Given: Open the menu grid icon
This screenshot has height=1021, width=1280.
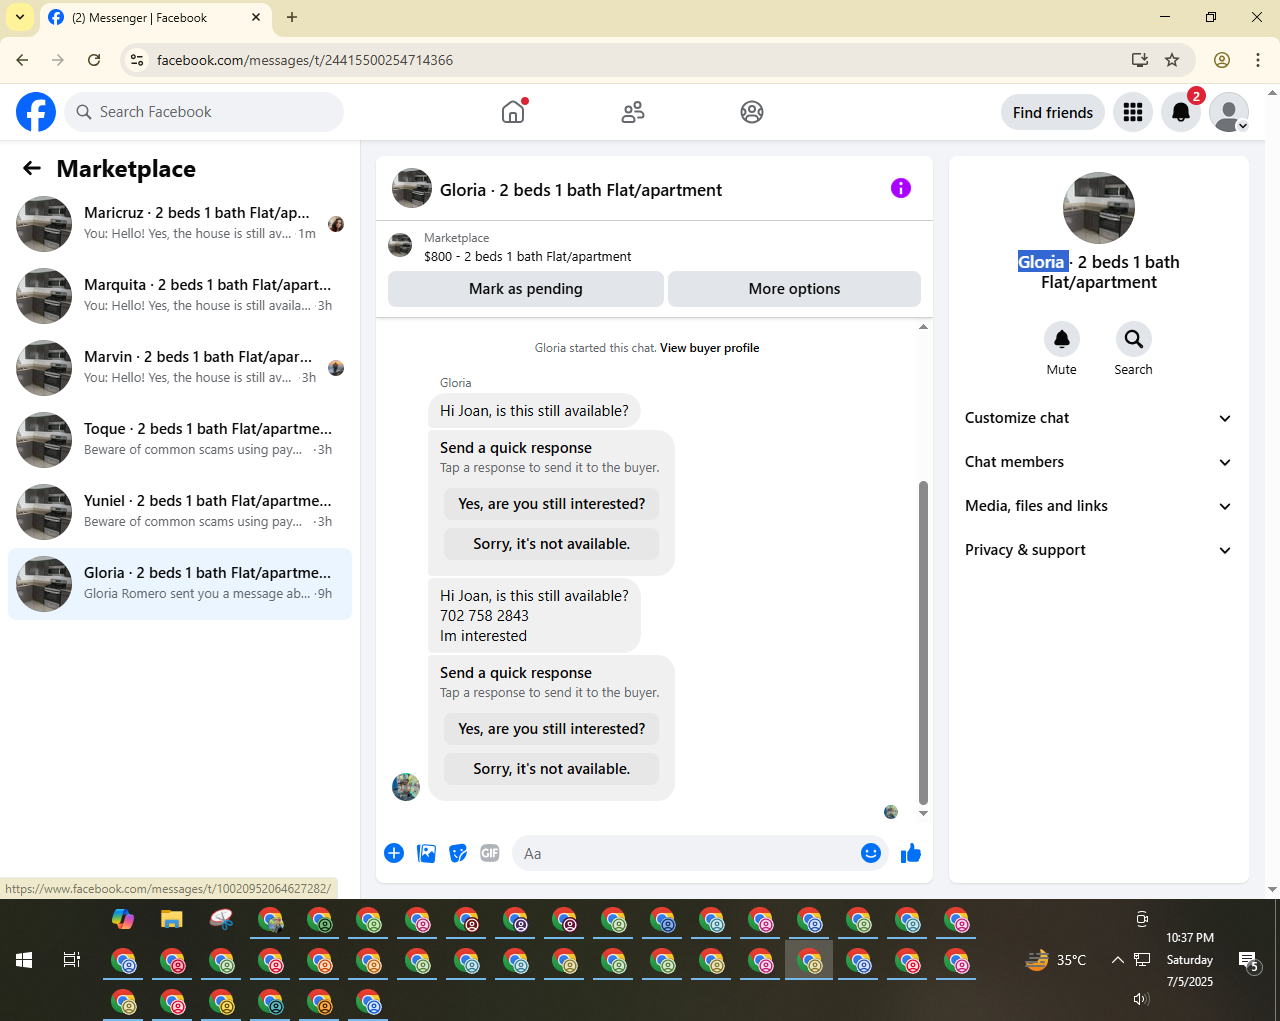Looking at the screenshot, I should 1133,112.
